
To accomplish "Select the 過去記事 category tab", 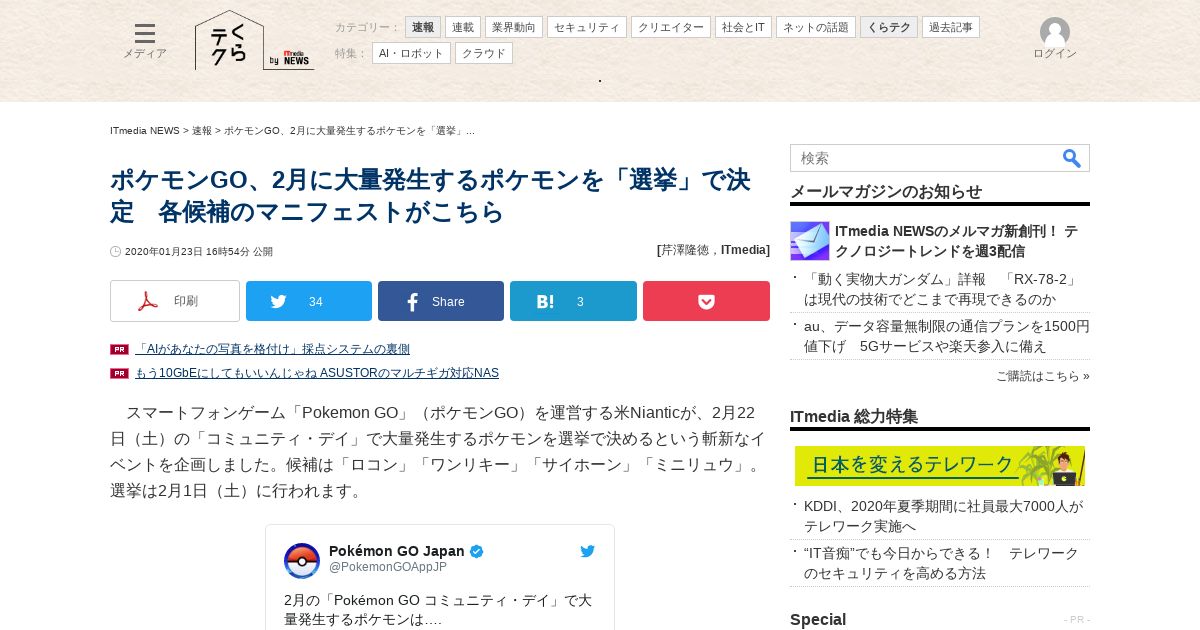I will click(951, 27).
